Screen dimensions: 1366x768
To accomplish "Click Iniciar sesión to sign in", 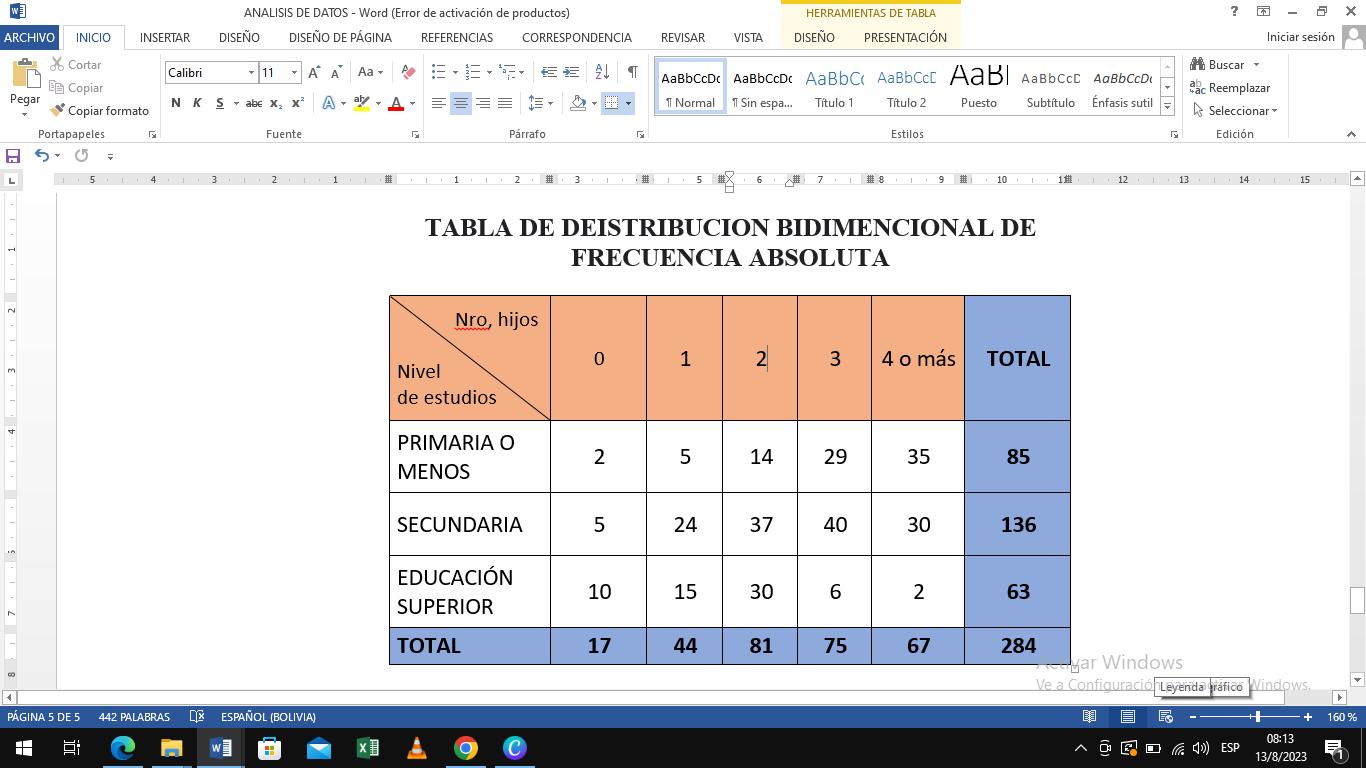I will pos(1301,37).
